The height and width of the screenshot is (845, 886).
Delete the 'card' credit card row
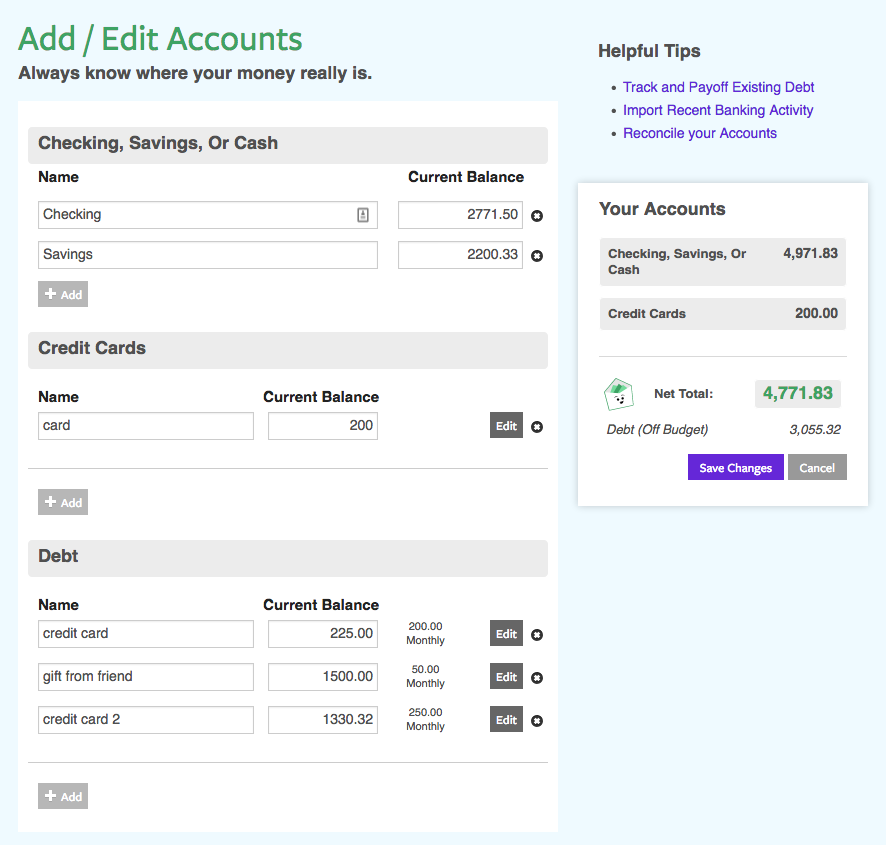[537, 427]
